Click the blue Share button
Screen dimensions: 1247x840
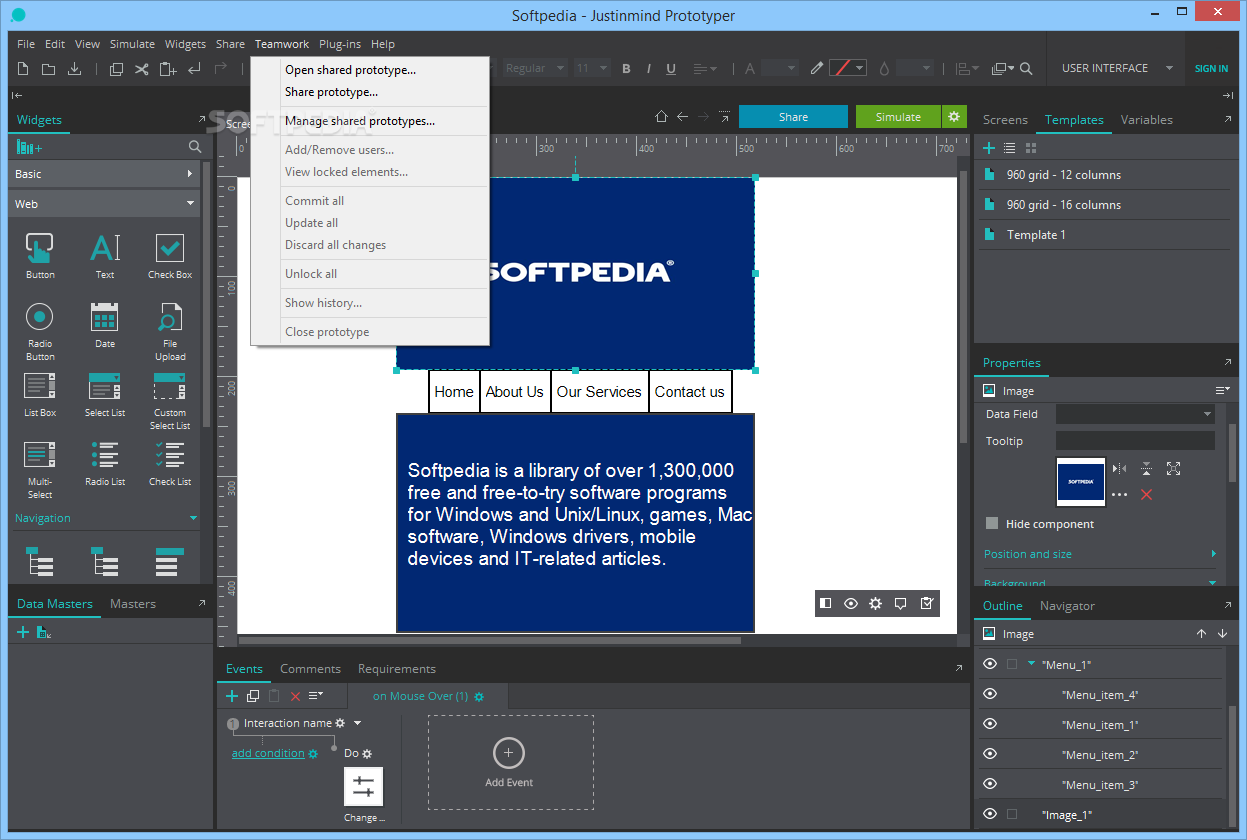point(793,117)
